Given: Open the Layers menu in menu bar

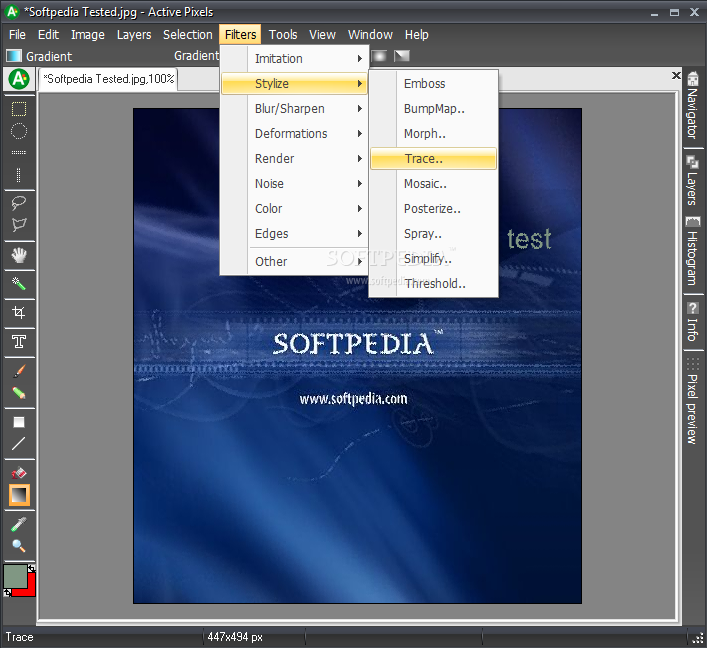Looking at the screenshot, I should click(134, 35).
